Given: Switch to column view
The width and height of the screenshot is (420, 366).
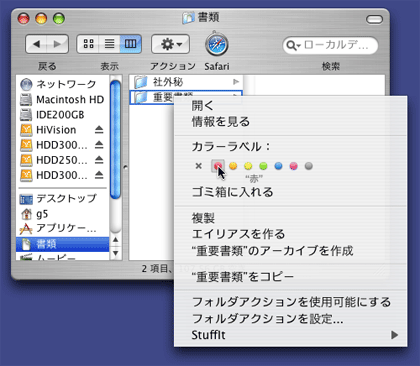Looking at the screenshot, I should point(130,44).
